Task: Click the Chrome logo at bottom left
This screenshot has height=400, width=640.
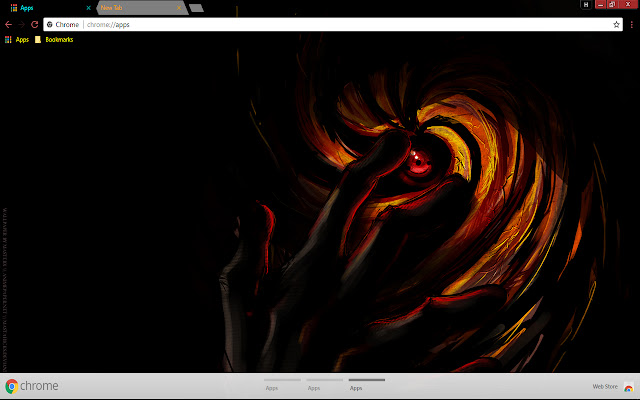Action: [11, 386]
